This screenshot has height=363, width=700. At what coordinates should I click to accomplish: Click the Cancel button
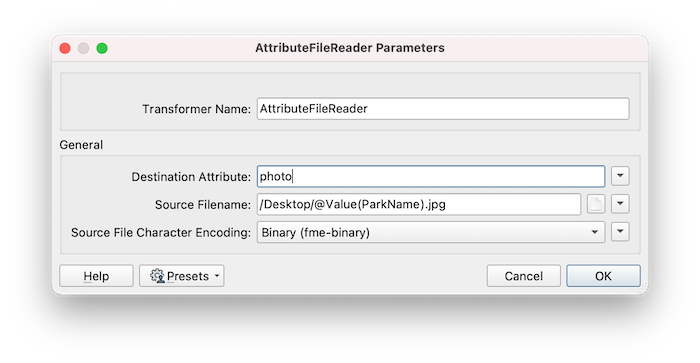pyautogui.click(x=524, y=276)
